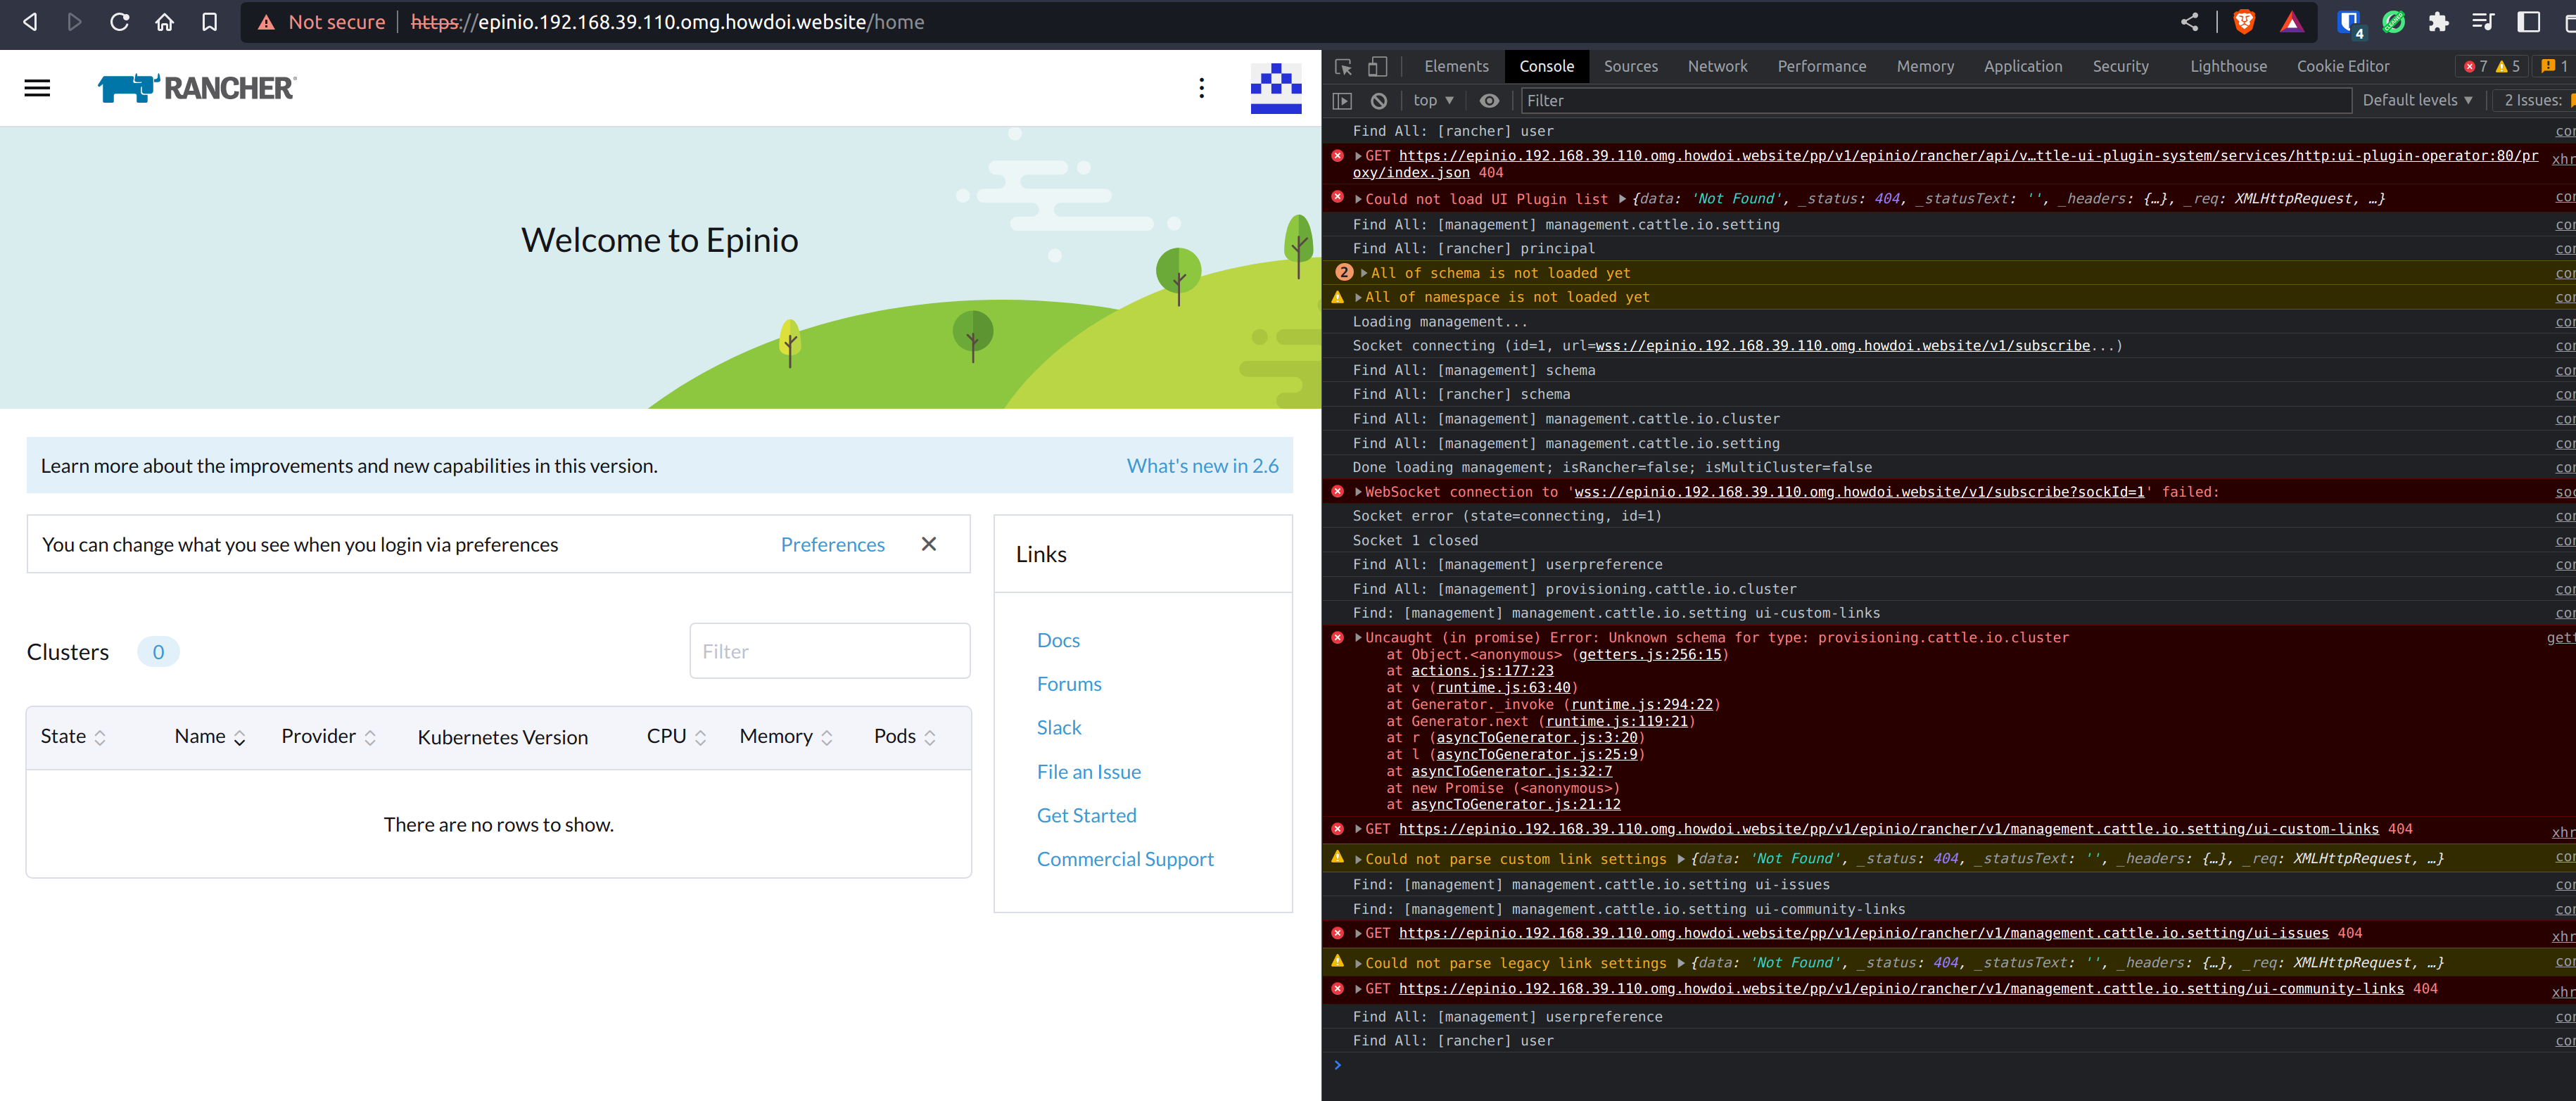Viewport: 2576px width, 1101px height.
Task: Clear the console messages
Action: (1380, 100)
